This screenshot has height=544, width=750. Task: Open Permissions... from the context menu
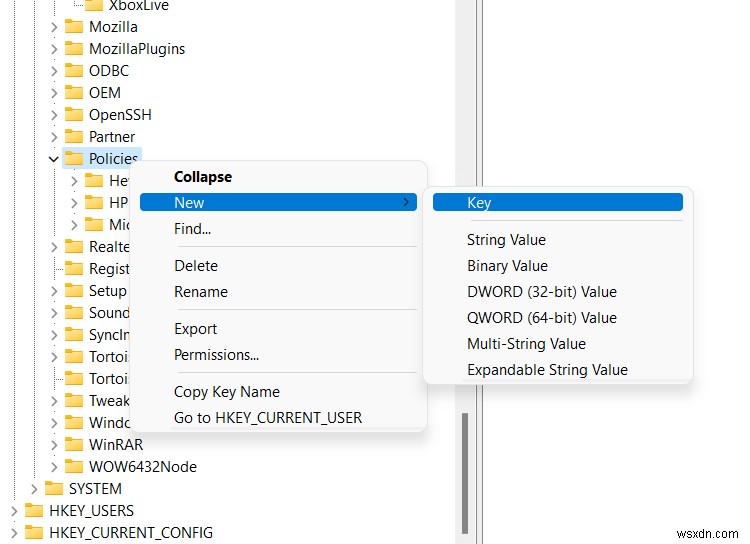[x=278, y=355]
